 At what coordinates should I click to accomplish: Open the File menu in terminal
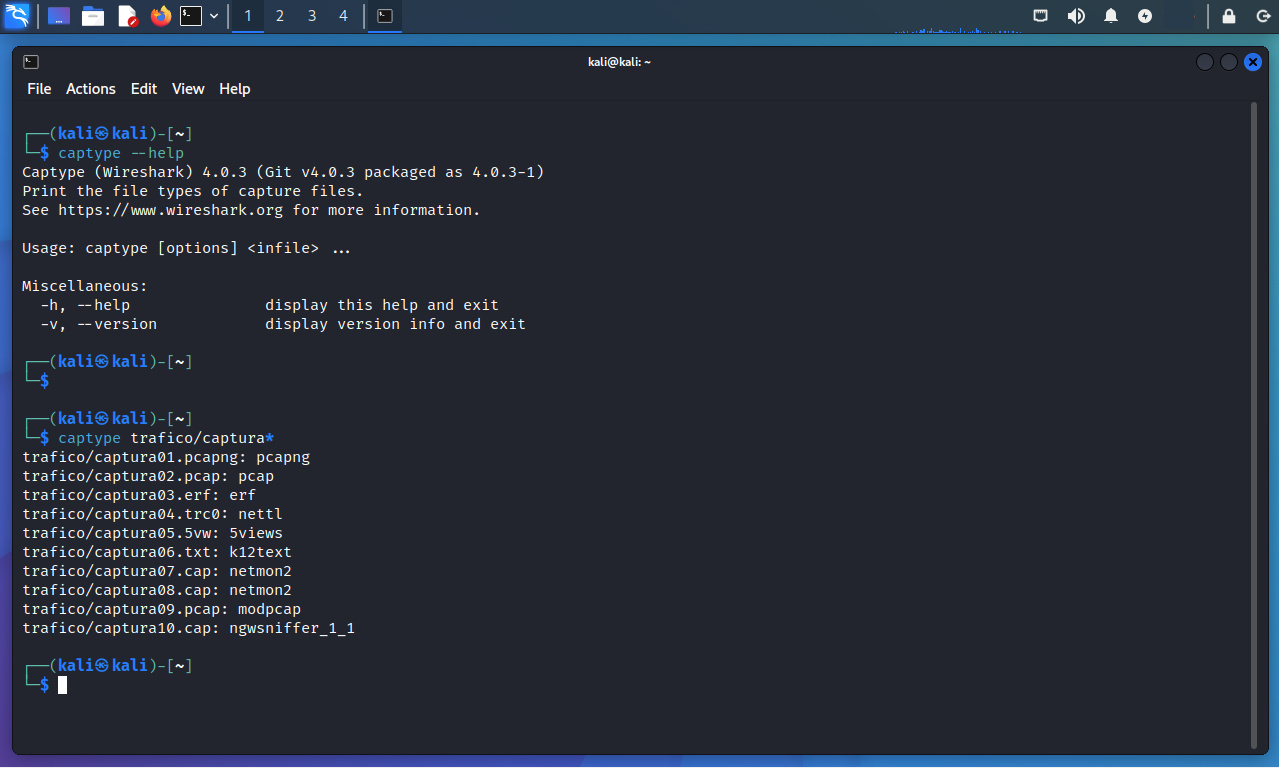pos(39,89)
